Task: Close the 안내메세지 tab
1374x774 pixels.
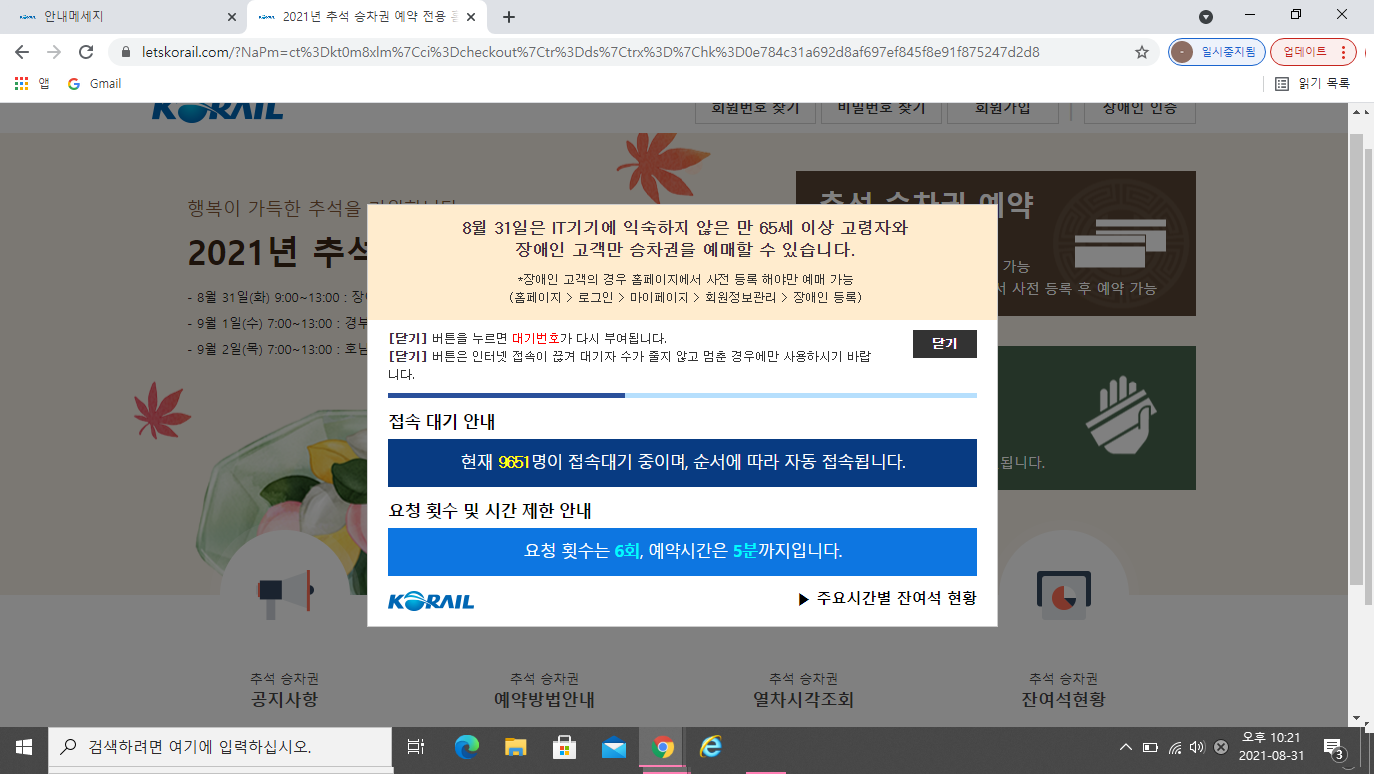Action: tap(231, 17)
